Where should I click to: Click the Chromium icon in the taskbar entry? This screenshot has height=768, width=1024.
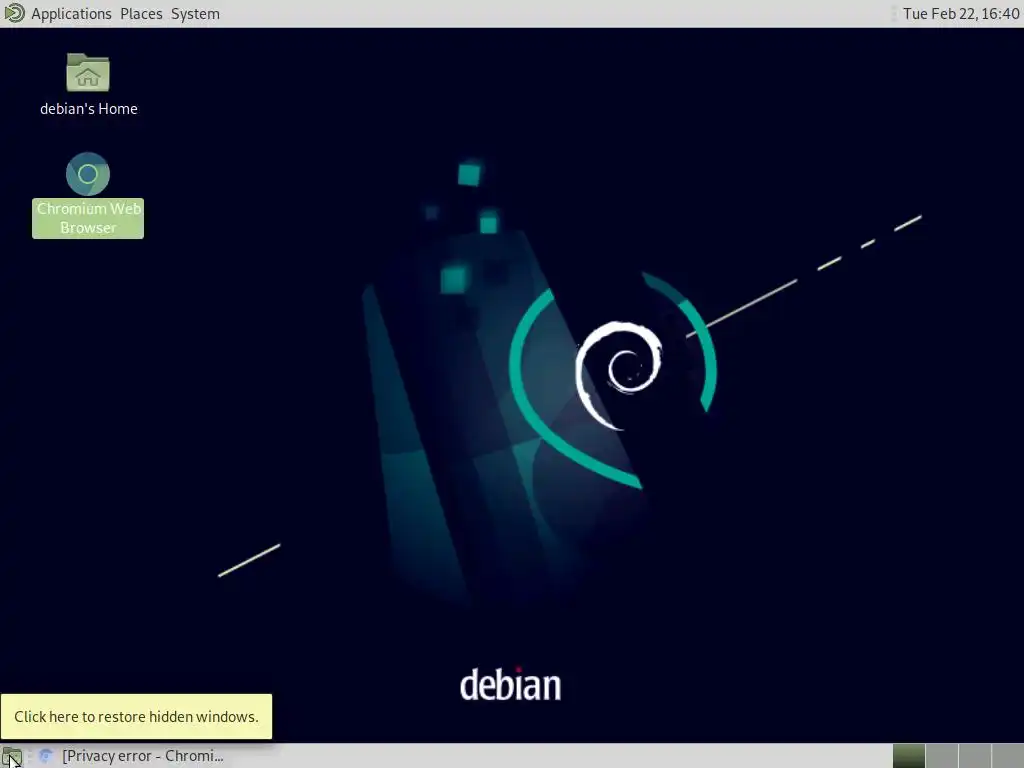point(46,756)
